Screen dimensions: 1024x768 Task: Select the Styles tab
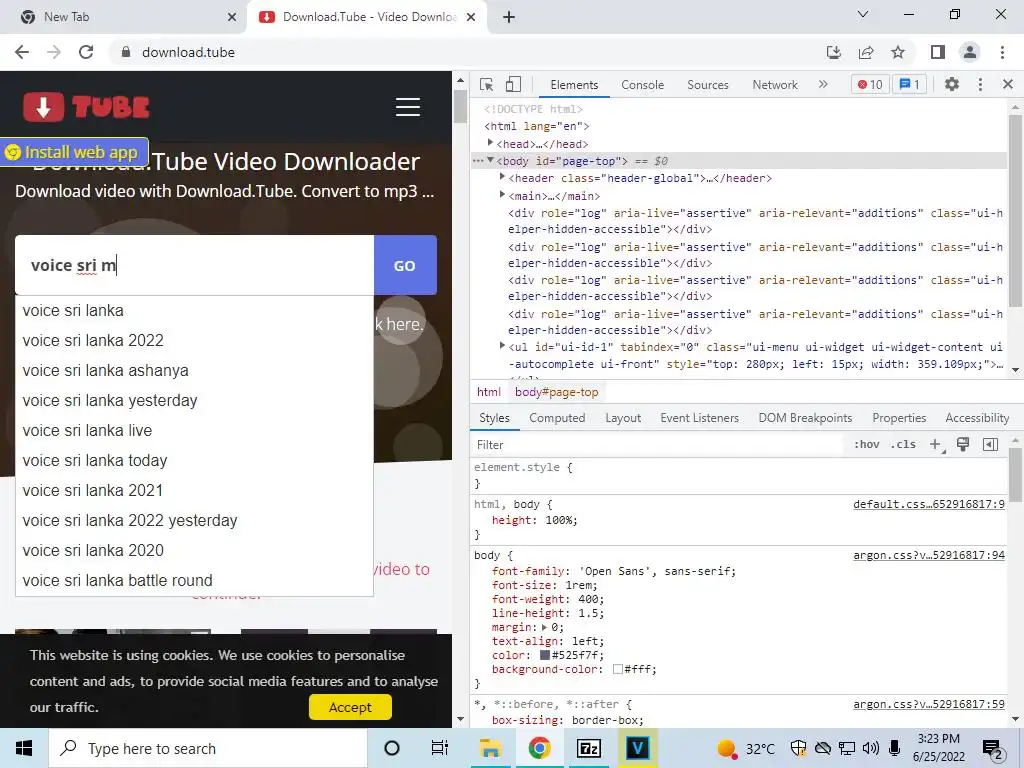tap(494, 418)
